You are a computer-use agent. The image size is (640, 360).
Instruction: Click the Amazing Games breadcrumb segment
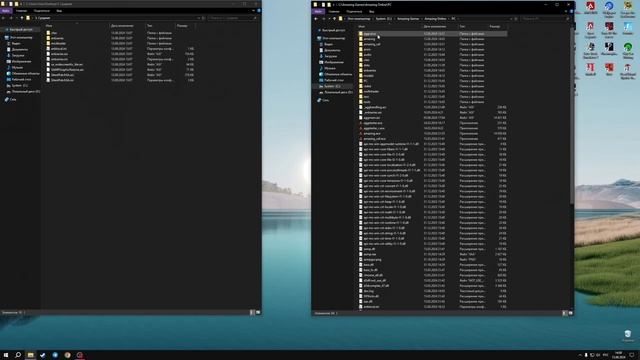[x=408, y=19]
